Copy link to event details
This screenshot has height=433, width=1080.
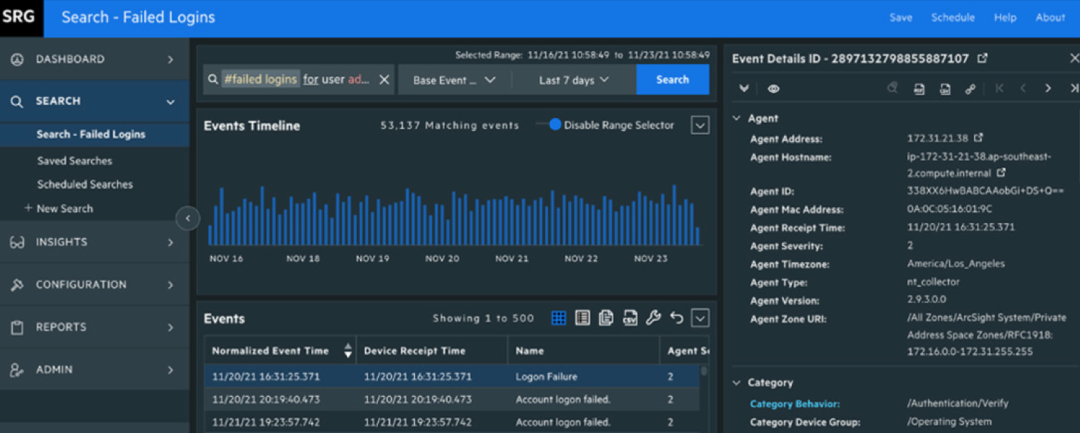[969, 89]
